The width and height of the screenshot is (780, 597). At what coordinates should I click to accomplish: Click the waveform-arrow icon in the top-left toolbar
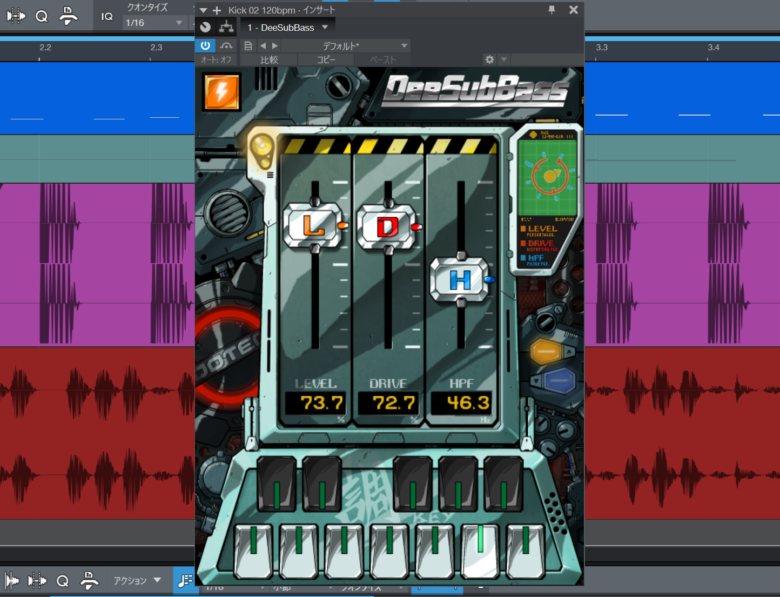[15, 16]
